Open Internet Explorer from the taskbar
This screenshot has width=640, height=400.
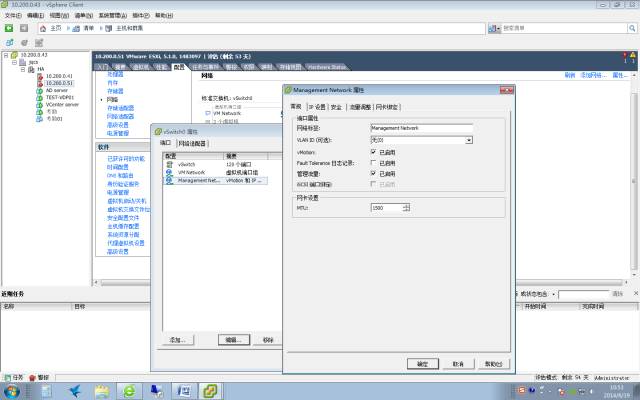(129, 391)
